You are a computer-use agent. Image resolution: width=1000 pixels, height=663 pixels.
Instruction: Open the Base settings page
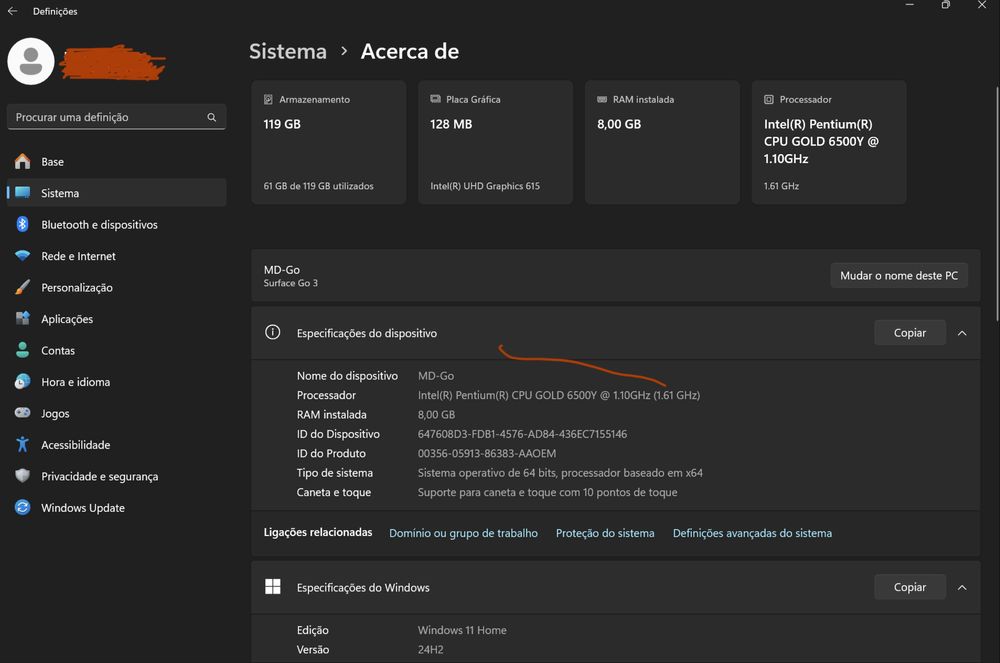tap(117, 161)
